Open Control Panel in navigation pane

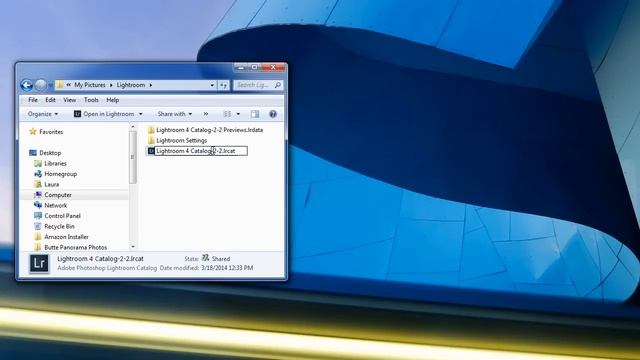(x=62, y=216)
